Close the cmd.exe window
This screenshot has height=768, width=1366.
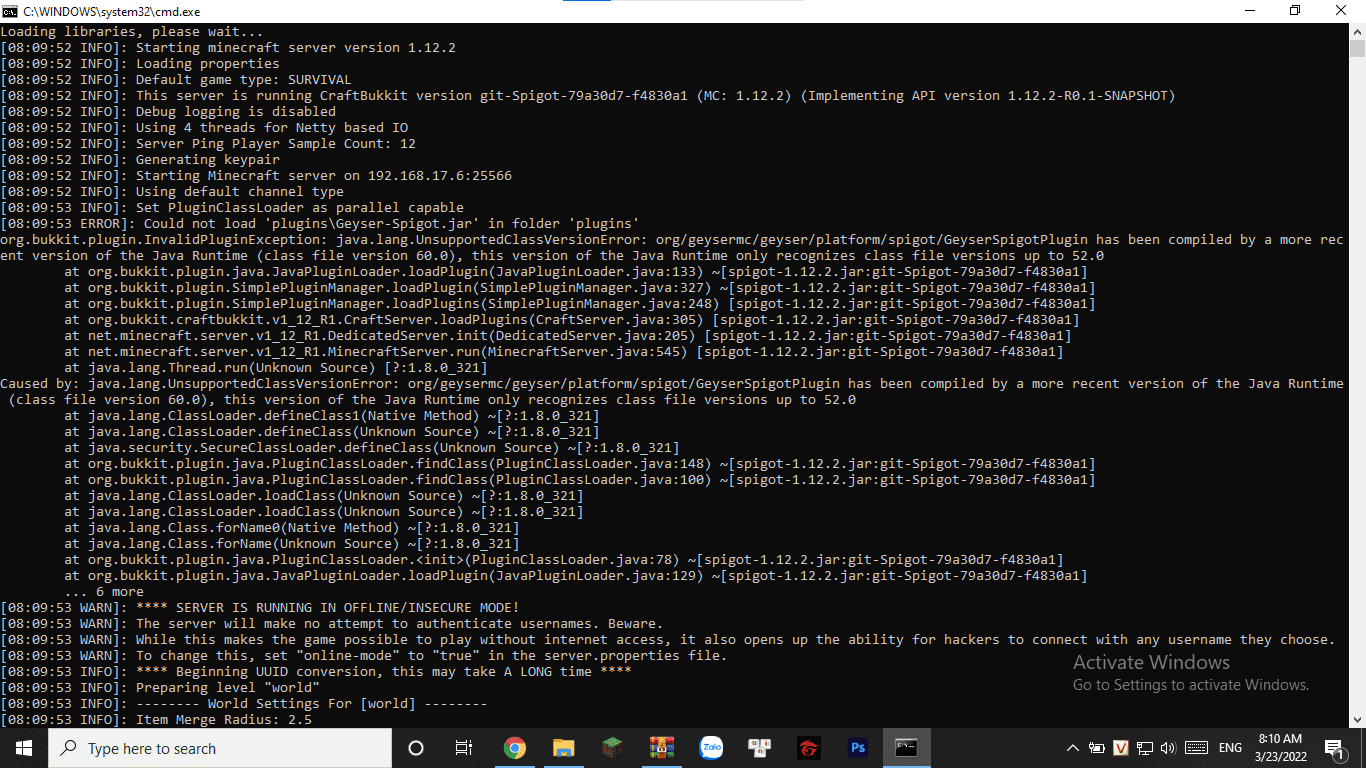point(1342,11)
